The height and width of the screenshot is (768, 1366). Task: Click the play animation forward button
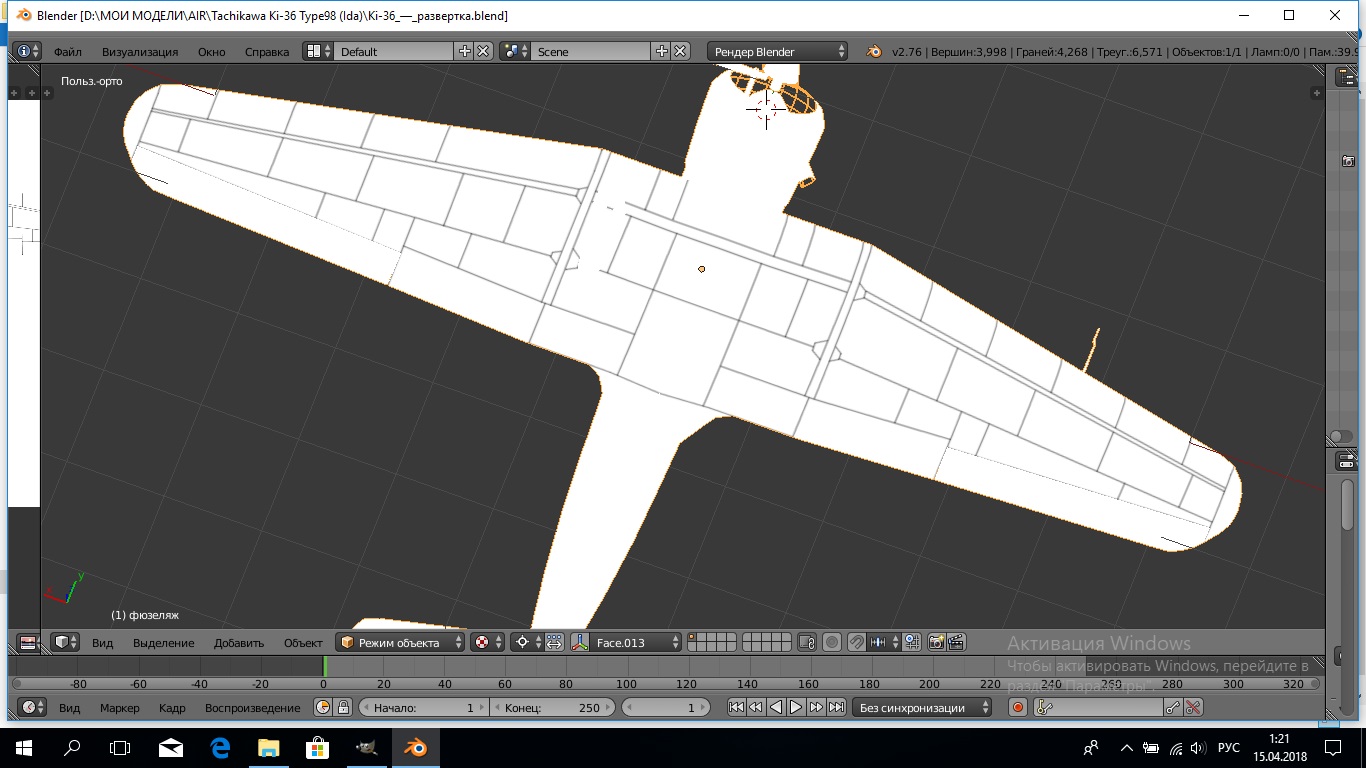click(796, 707)
